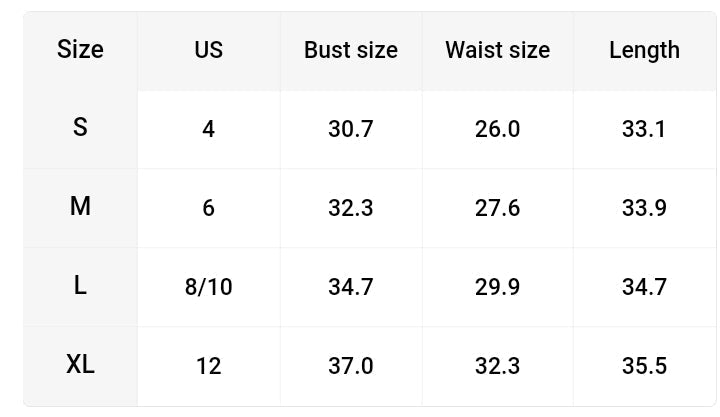Click bust size value 30.7
720x417 pixels.
351,129
